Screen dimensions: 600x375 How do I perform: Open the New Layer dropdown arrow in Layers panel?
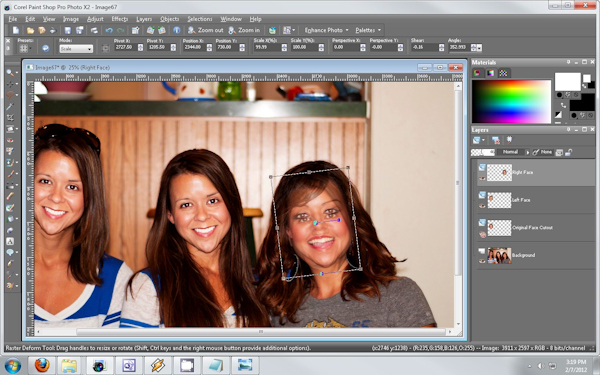[484, 140]
